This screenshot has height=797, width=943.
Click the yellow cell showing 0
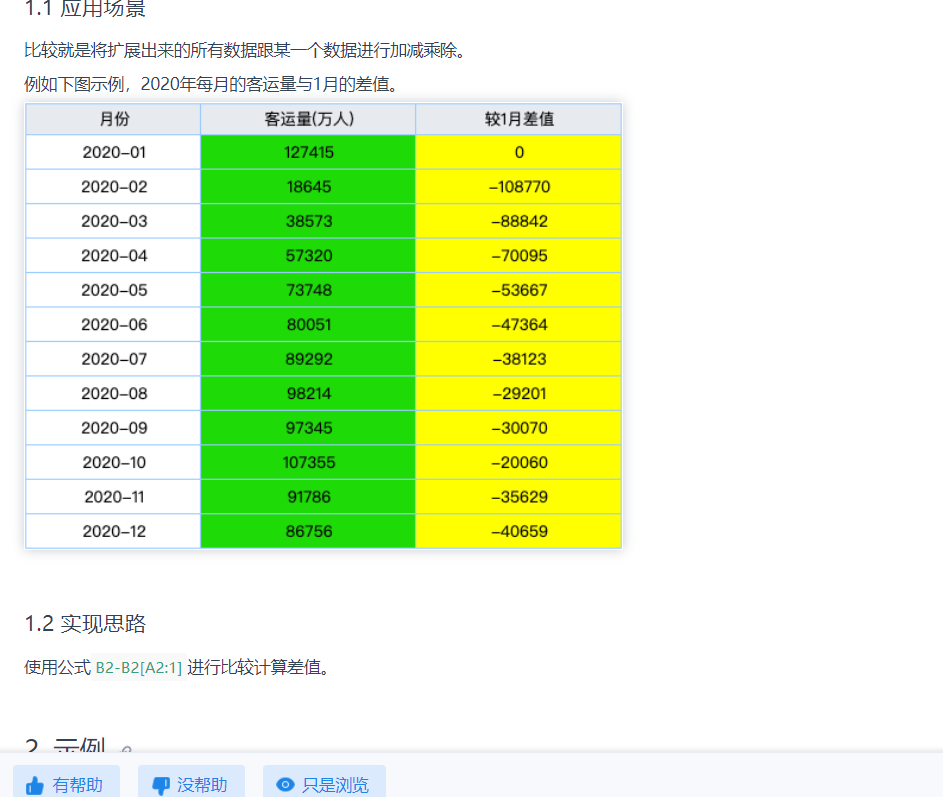click(518, 152)
